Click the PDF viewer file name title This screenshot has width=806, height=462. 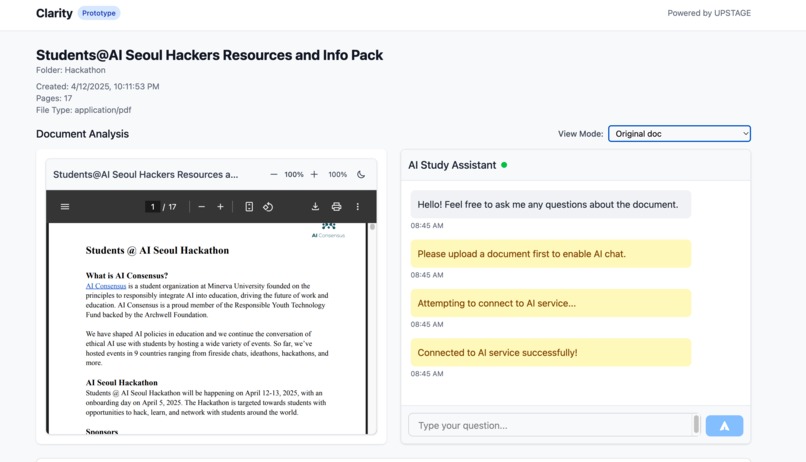pos(145,175)
